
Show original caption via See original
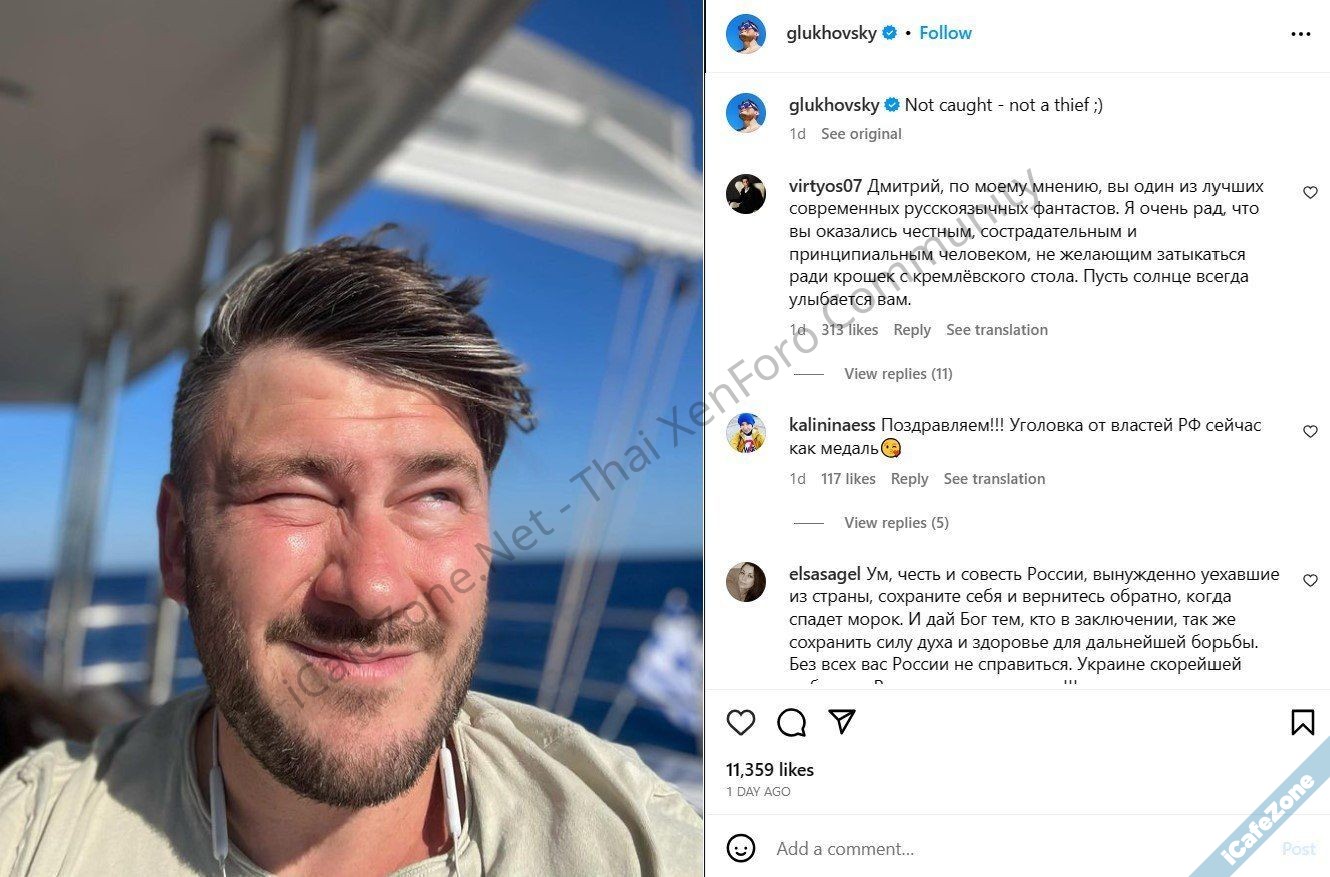[x=861, y=134]
